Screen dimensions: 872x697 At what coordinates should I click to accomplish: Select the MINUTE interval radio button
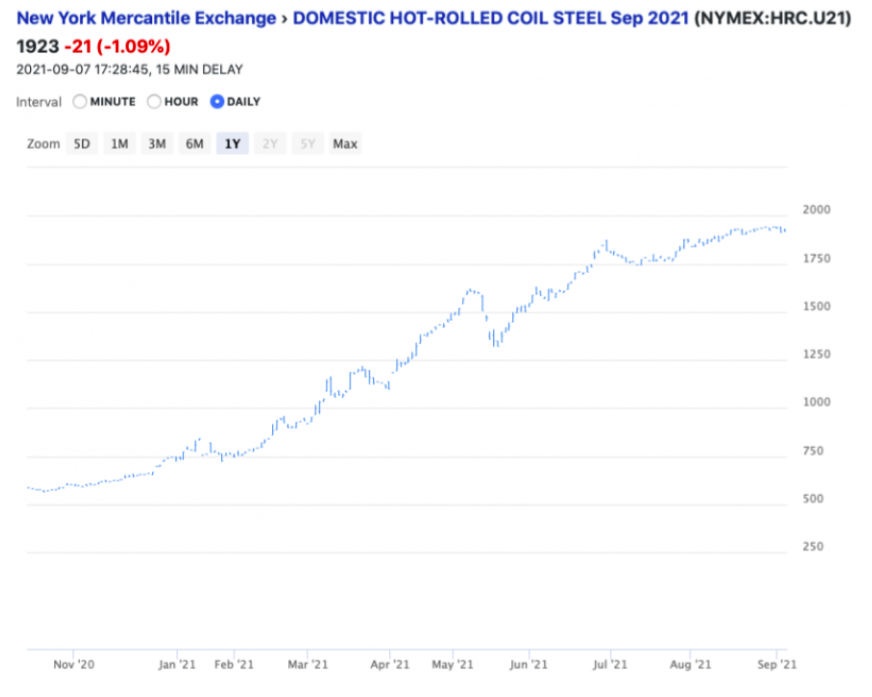pyautogui.click(x=81, y=102)
